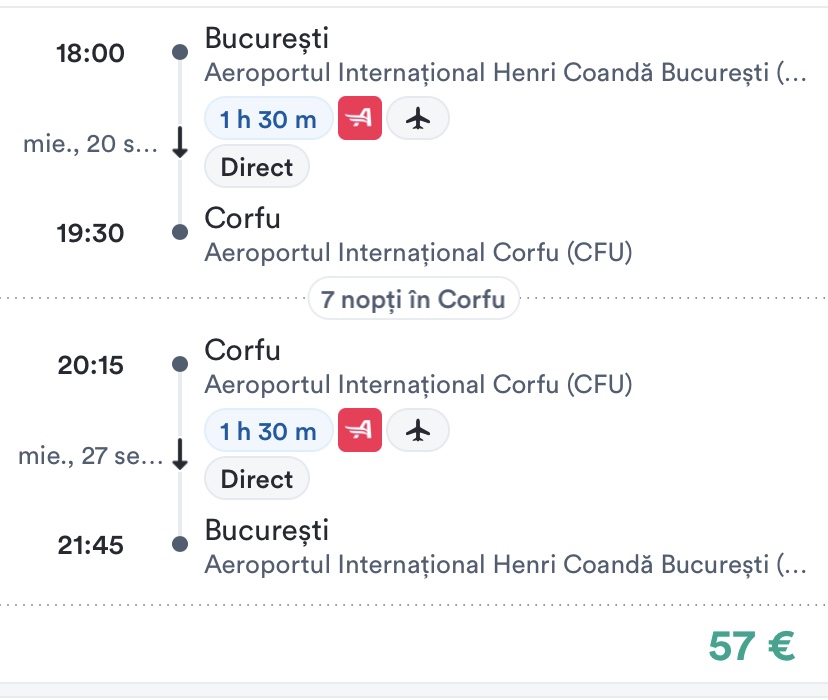Click the 57 € price
This screenshot has width=828, height=700.
coord(751,646)
